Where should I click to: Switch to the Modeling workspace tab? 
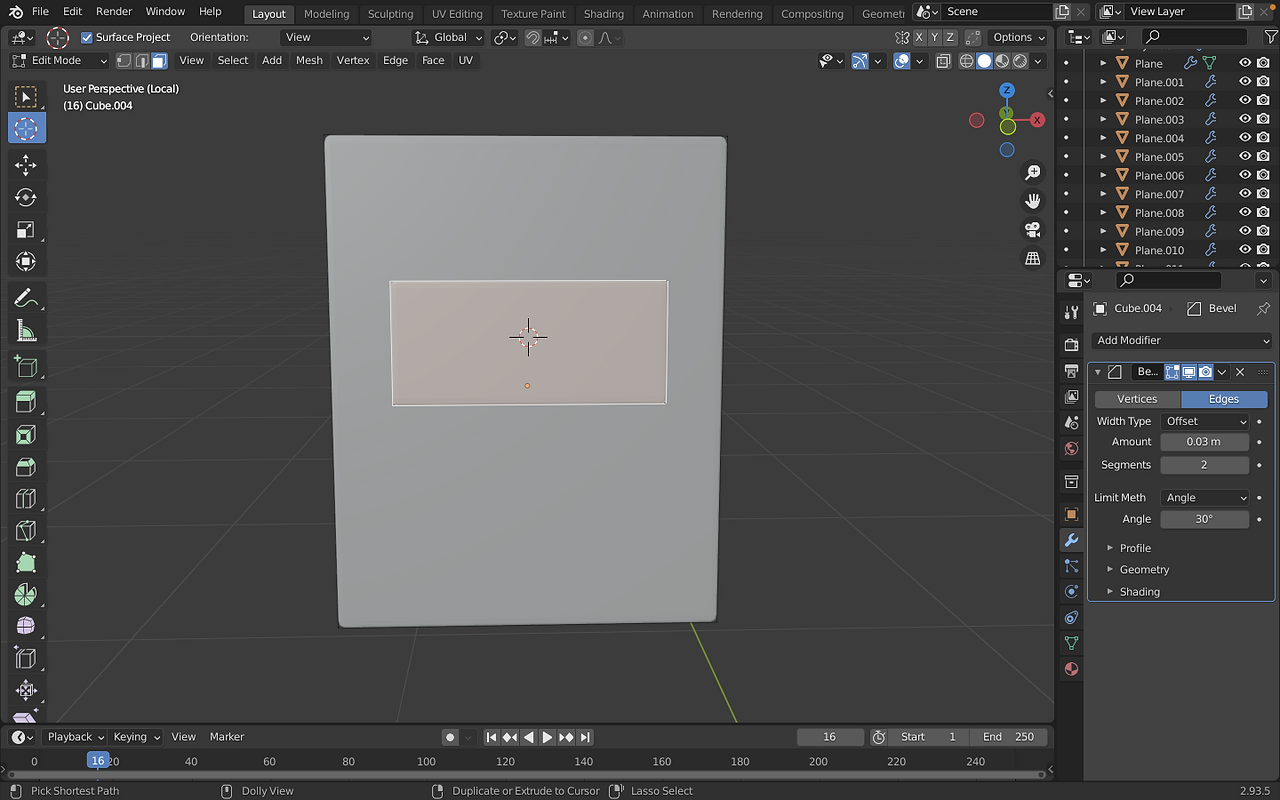coord(326,14)
